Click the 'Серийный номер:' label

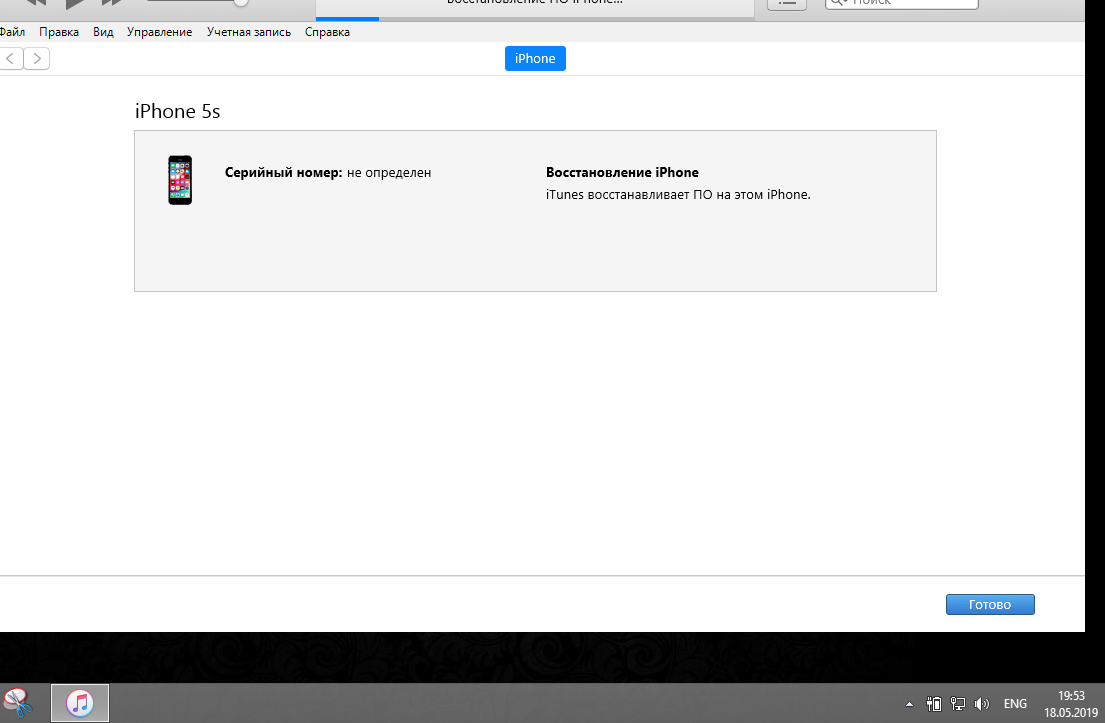click(x=283, y=173)
